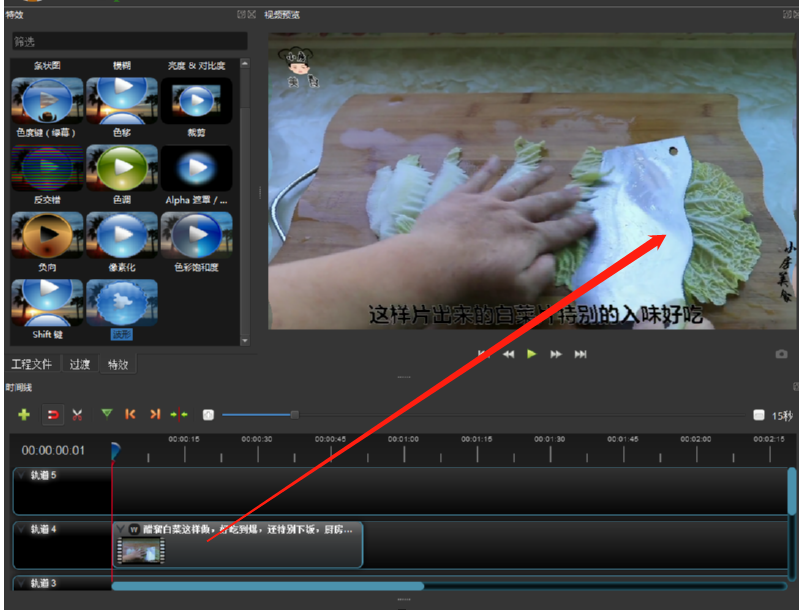Screen dimensions: 799x610
Task: Select the 色调 hue effect
Action: [x=122, y=168]
